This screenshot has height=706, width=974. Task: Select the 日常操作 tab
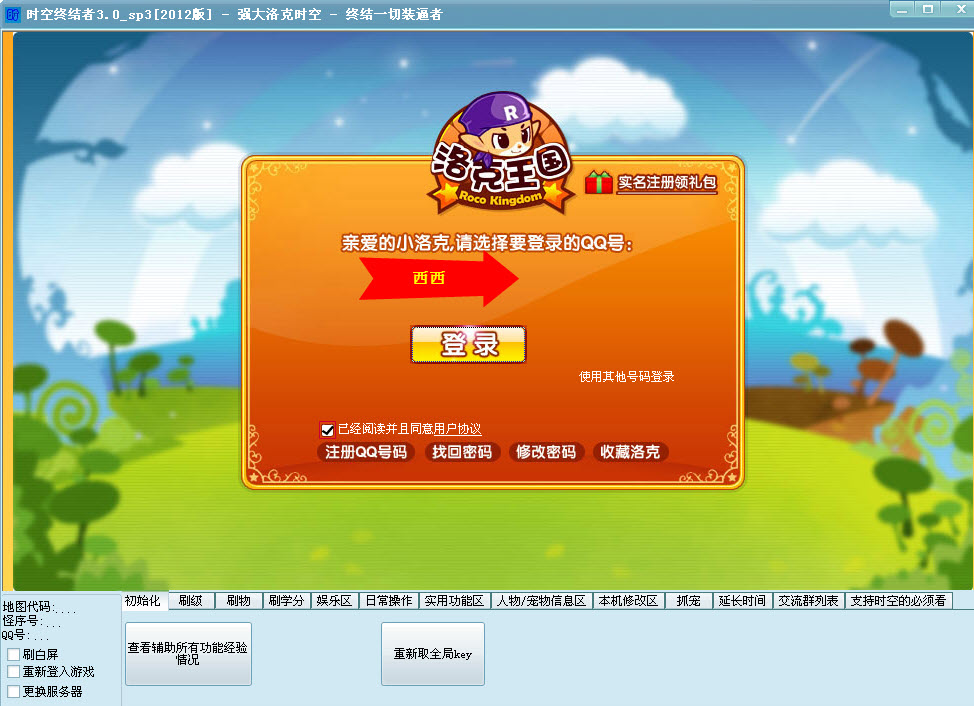point(389,600)
